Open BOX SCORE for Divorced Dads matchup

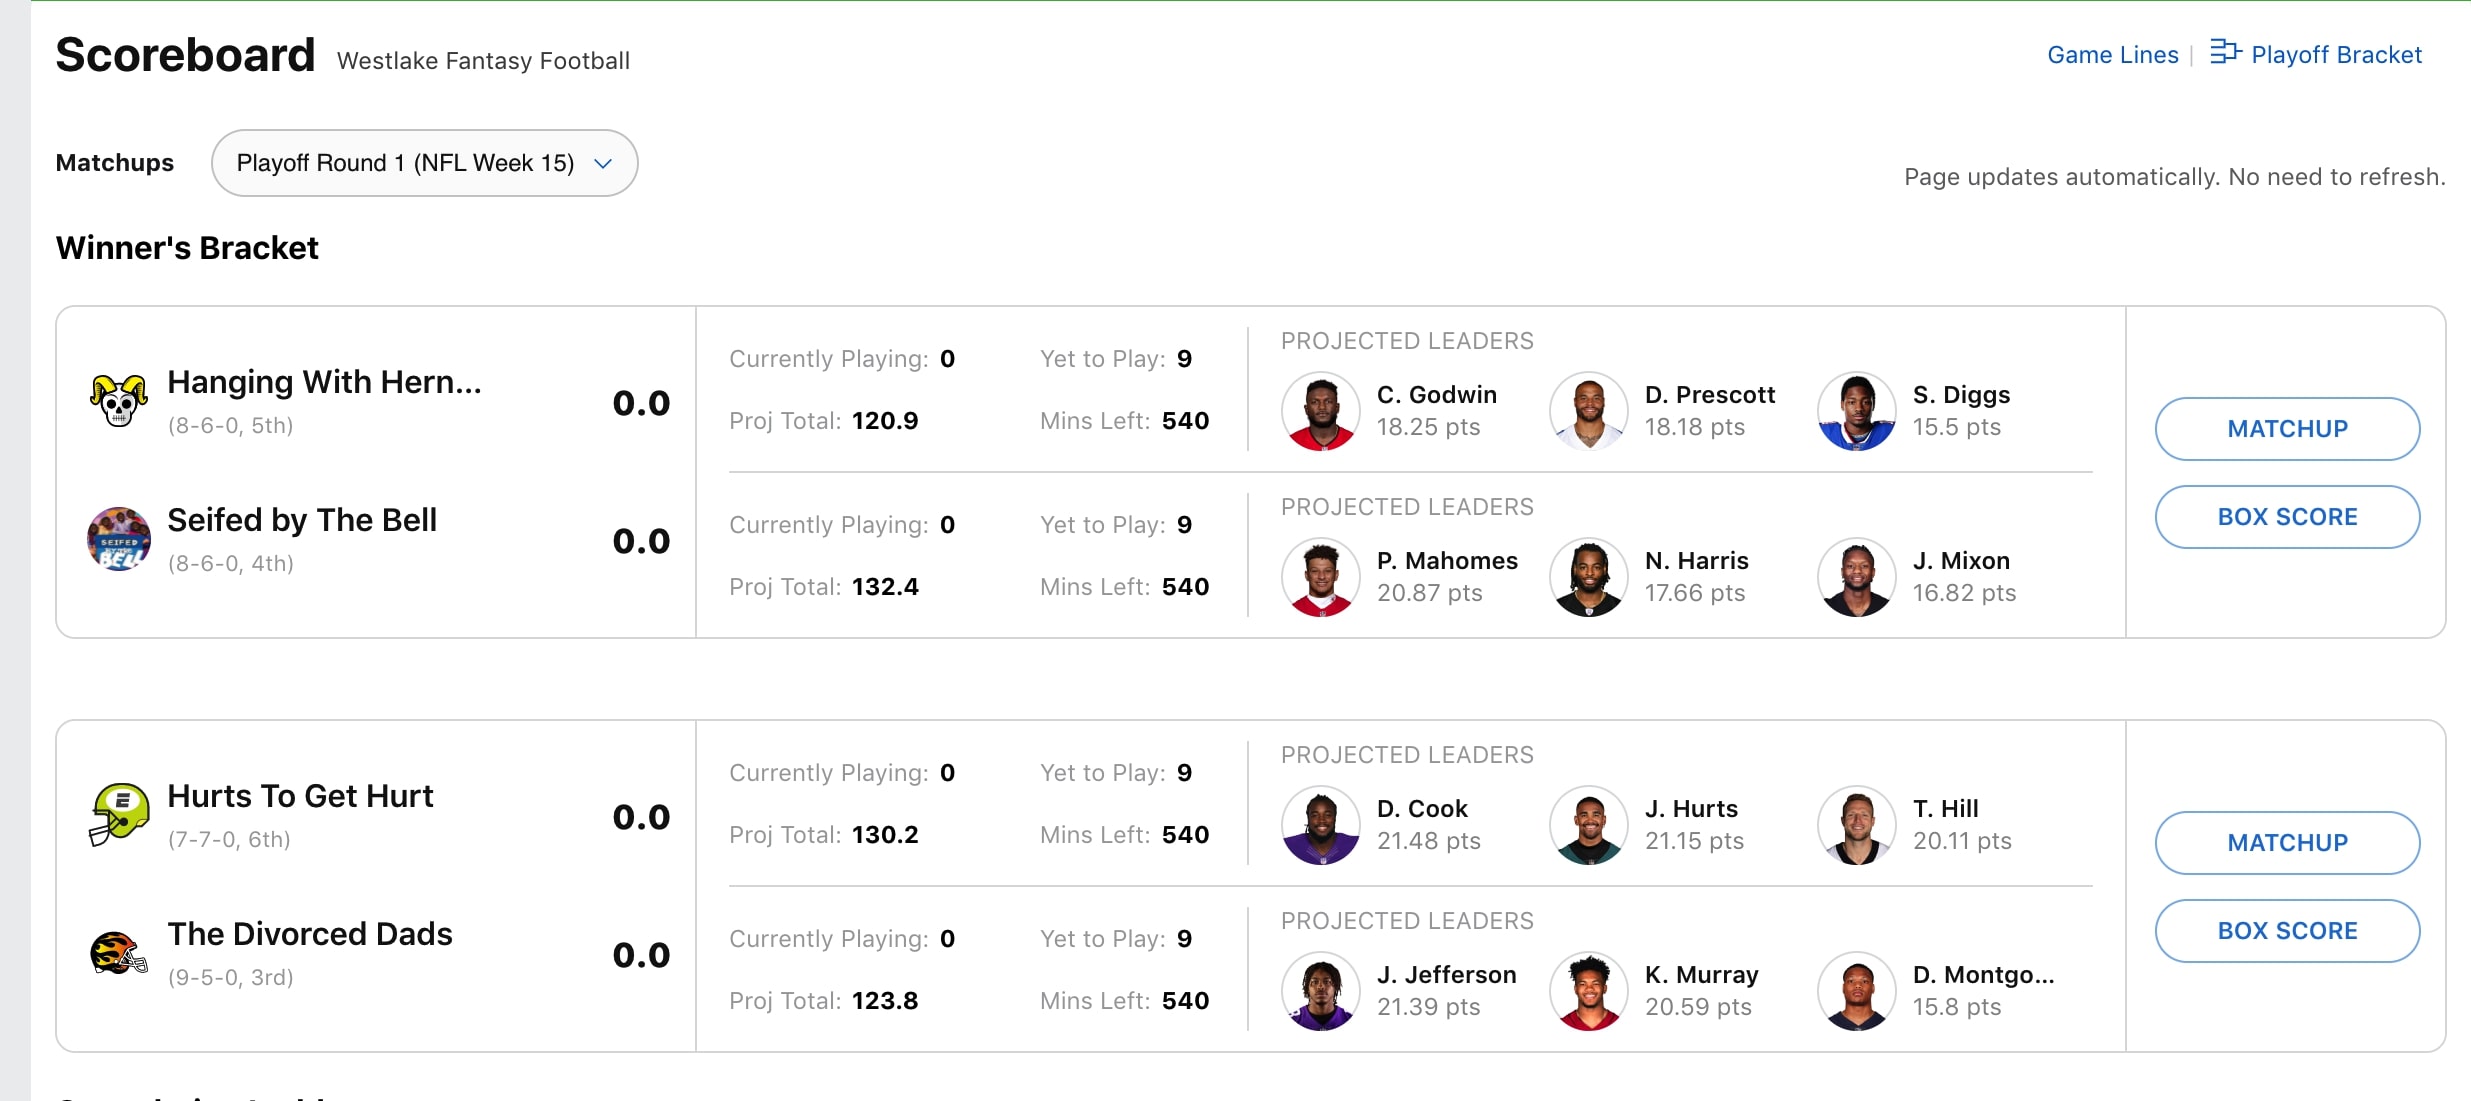(x=2287, y=931)
